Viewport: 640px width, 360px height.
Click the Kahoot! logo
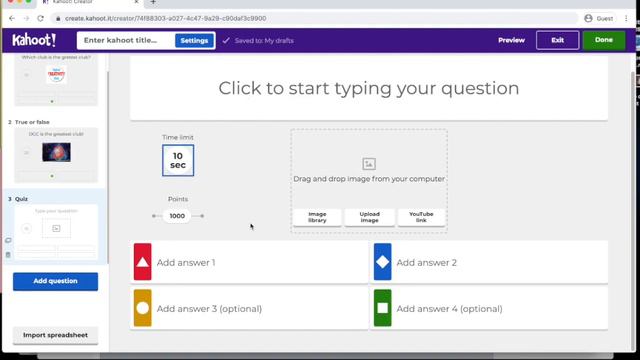pos(34,40)
